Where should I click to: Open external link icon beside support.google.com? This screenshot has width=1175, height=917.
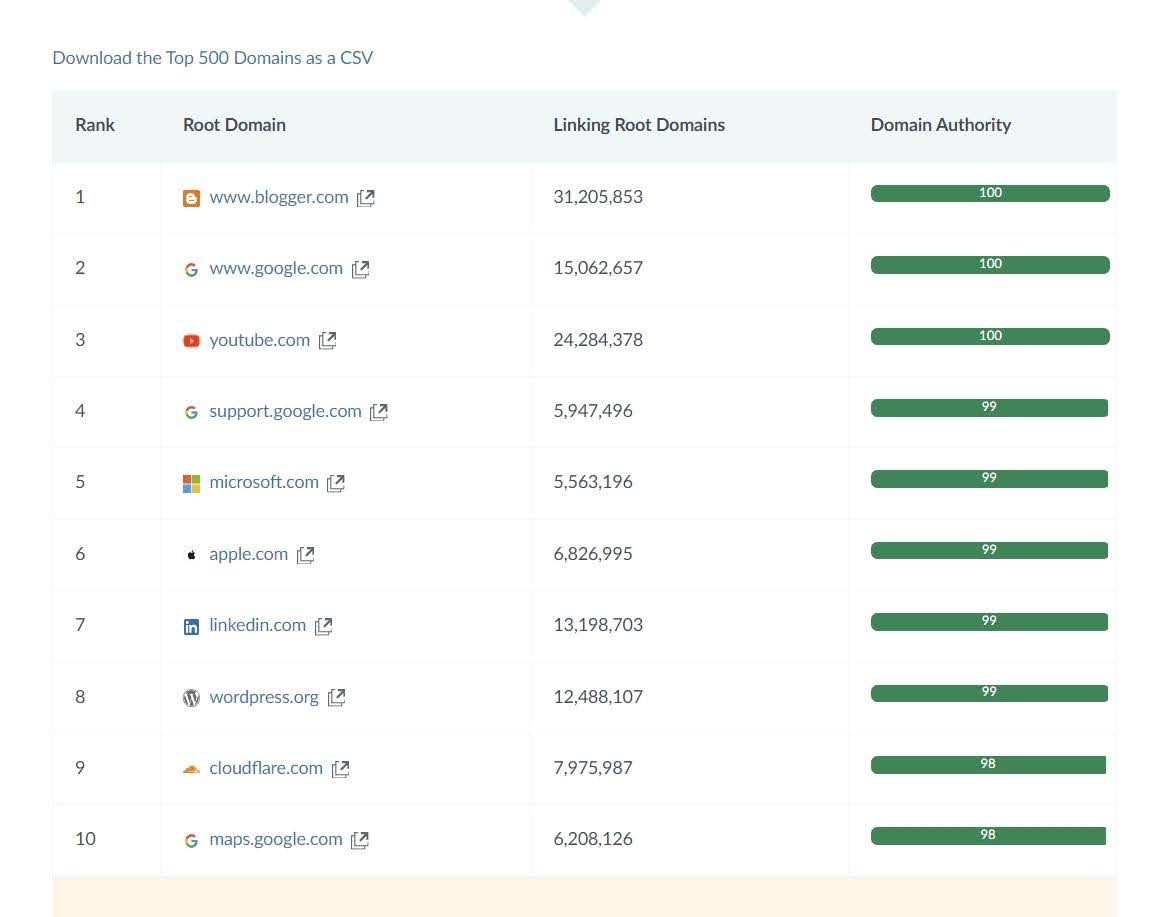(378, 411)
